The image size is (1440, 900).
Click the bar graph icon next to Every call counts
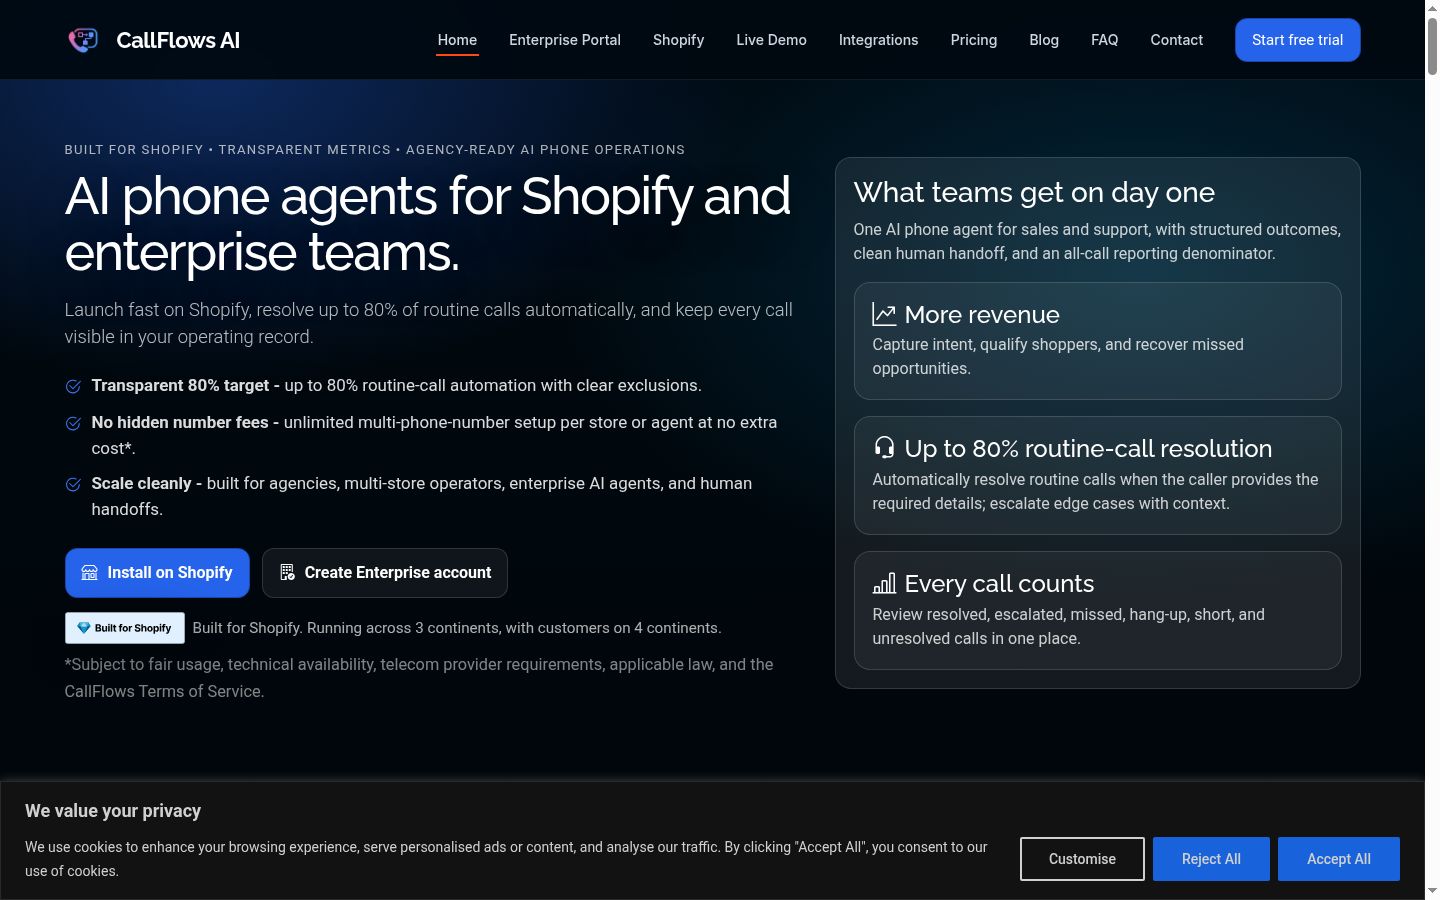coord(884,583)
